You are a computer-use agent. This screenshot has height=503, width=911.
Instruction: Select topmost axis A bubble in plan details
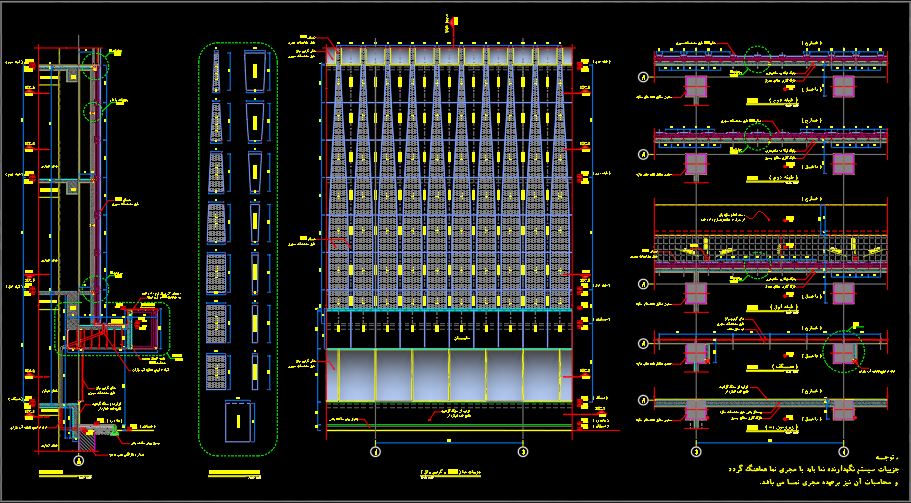pyautogui.click(x=643, y=76)
